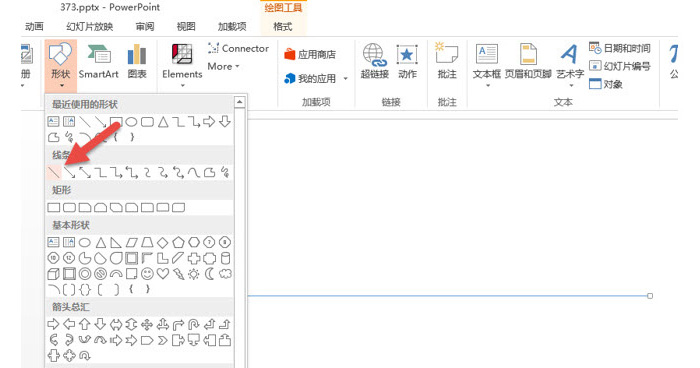Screen dimensions: 700x368
Task: Insert the Cross shape
Action: (194, 258)
